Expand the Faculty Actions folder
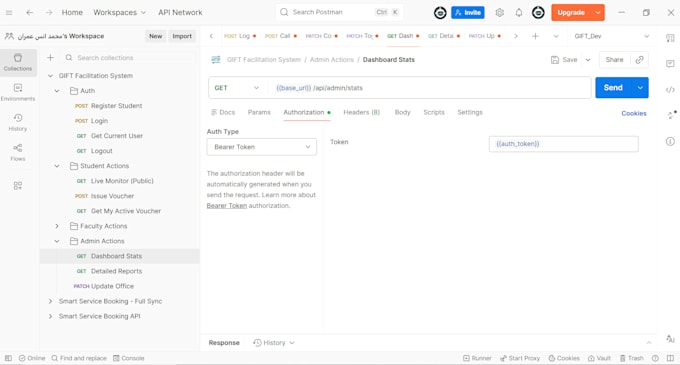 pos(57,226)
